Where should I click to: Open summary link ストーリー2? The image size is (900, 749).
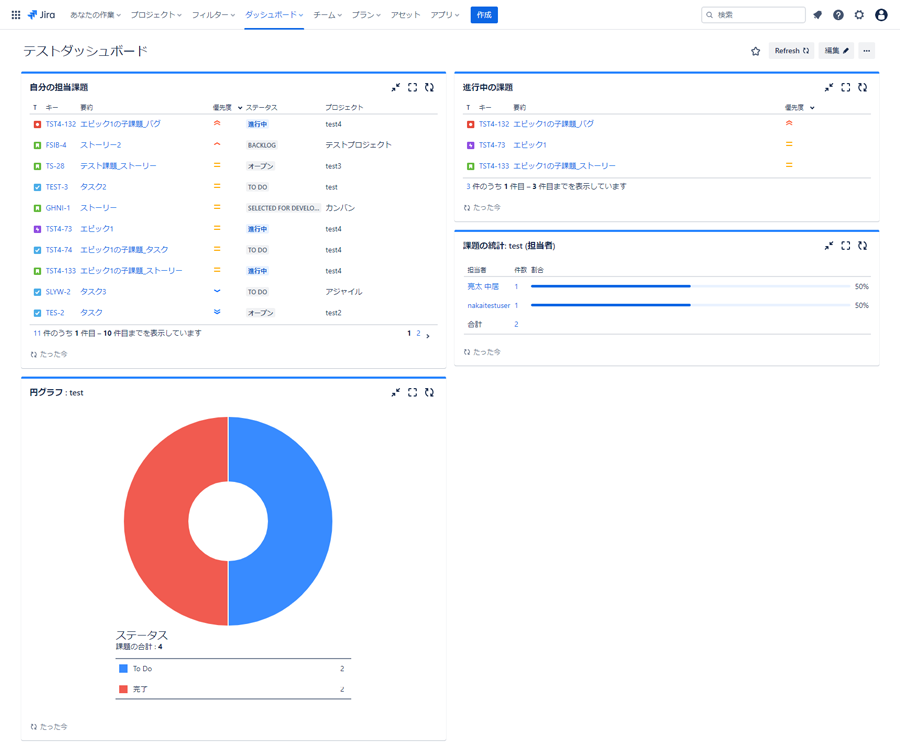[100, 145]
